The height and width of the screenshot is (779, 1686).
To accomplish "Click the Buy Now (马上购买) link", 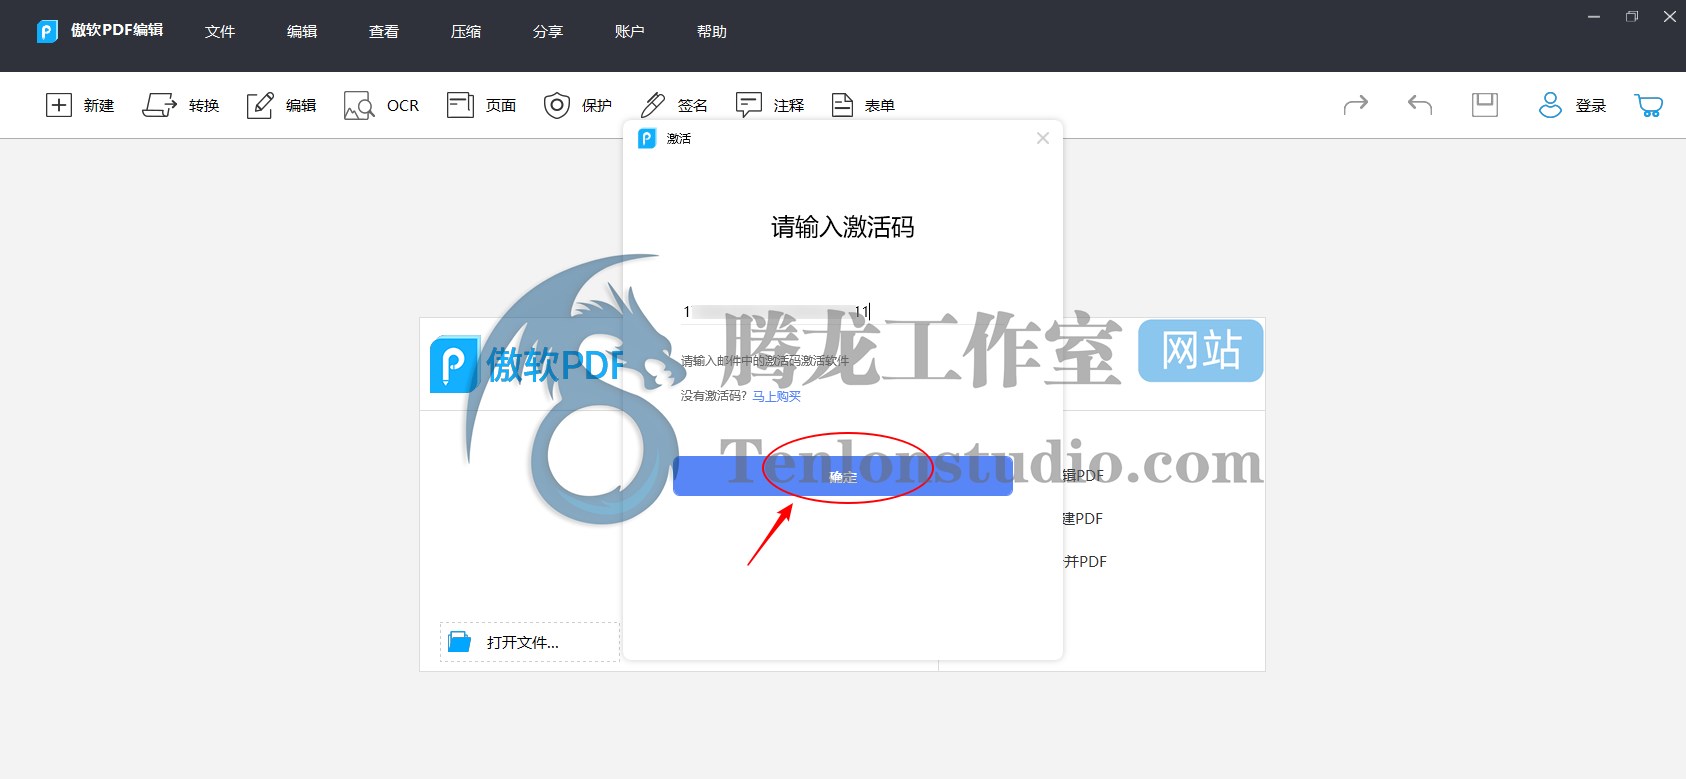I will (x=777, y=397).
